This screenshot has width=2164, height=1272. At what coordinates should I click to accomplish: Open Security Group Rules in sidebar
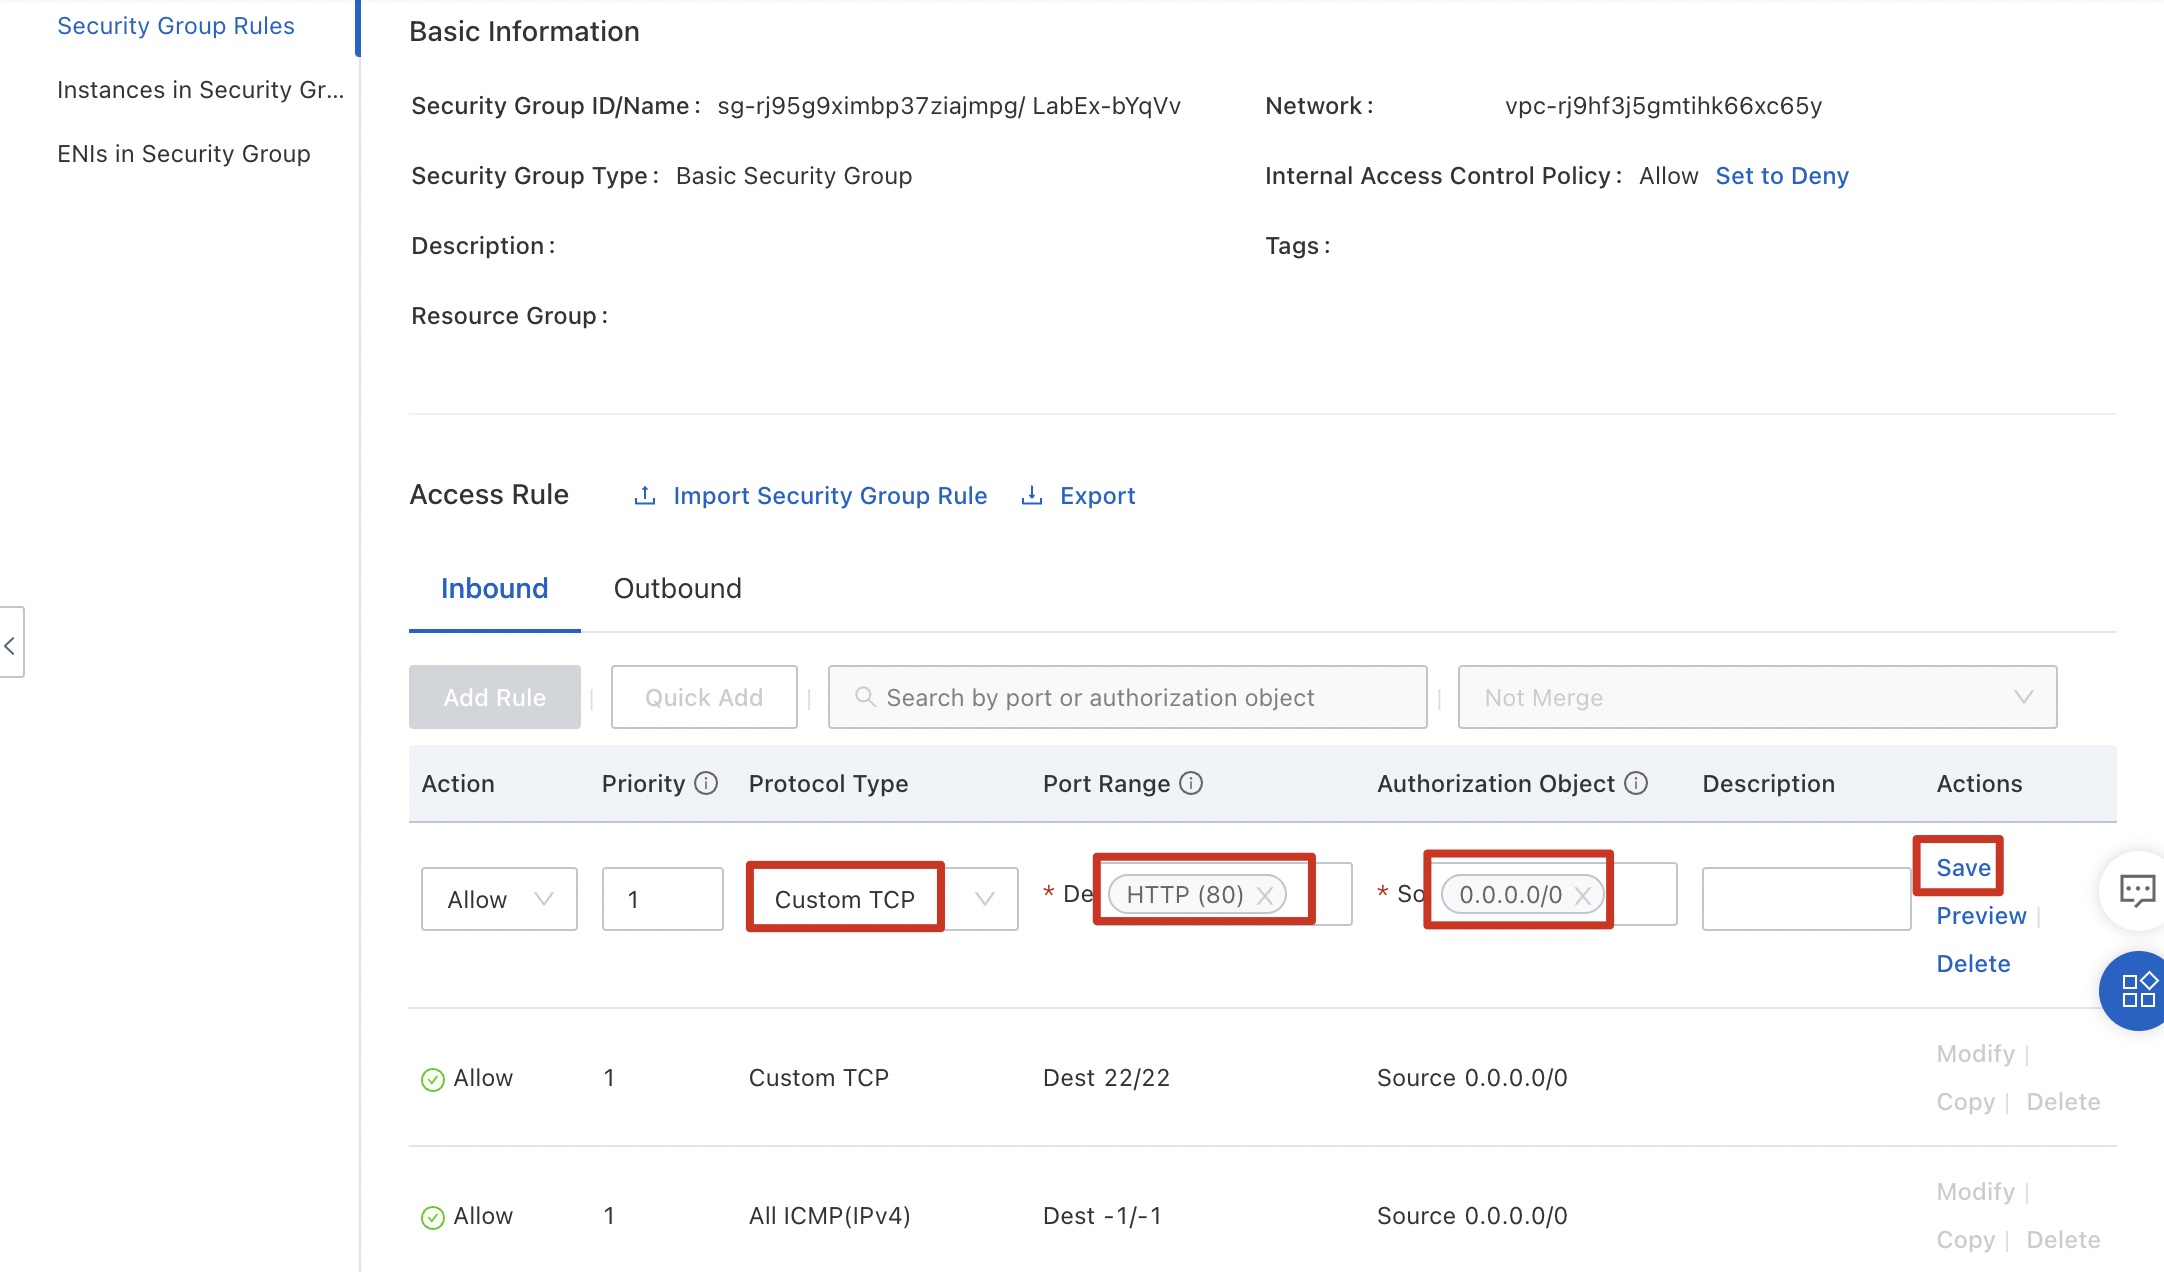(176, 26)
